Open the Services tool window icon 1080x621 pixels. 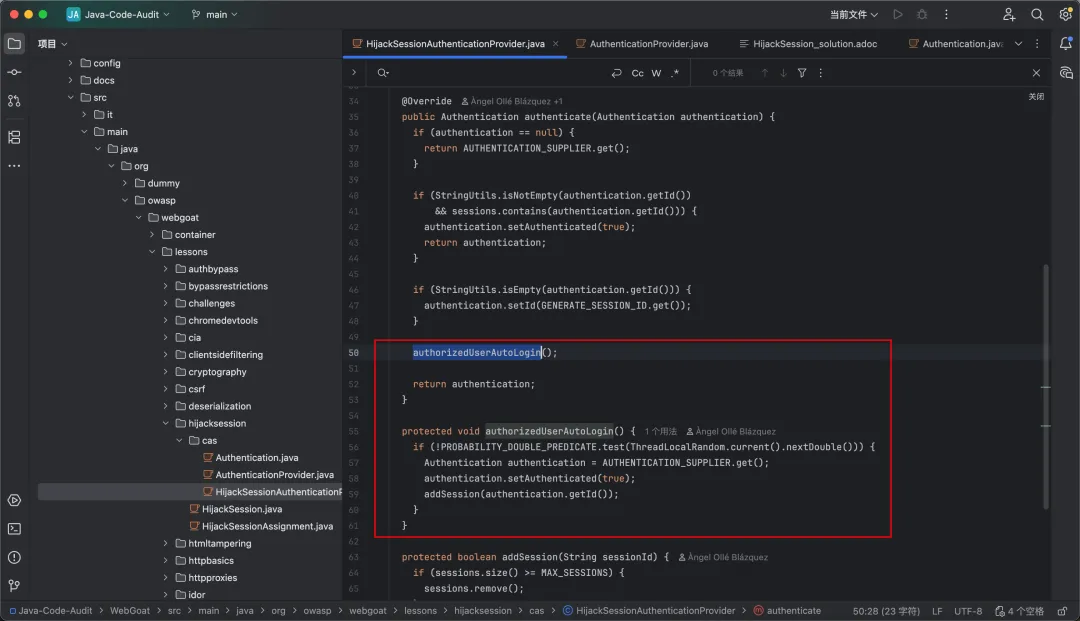(x=14, y=501)
